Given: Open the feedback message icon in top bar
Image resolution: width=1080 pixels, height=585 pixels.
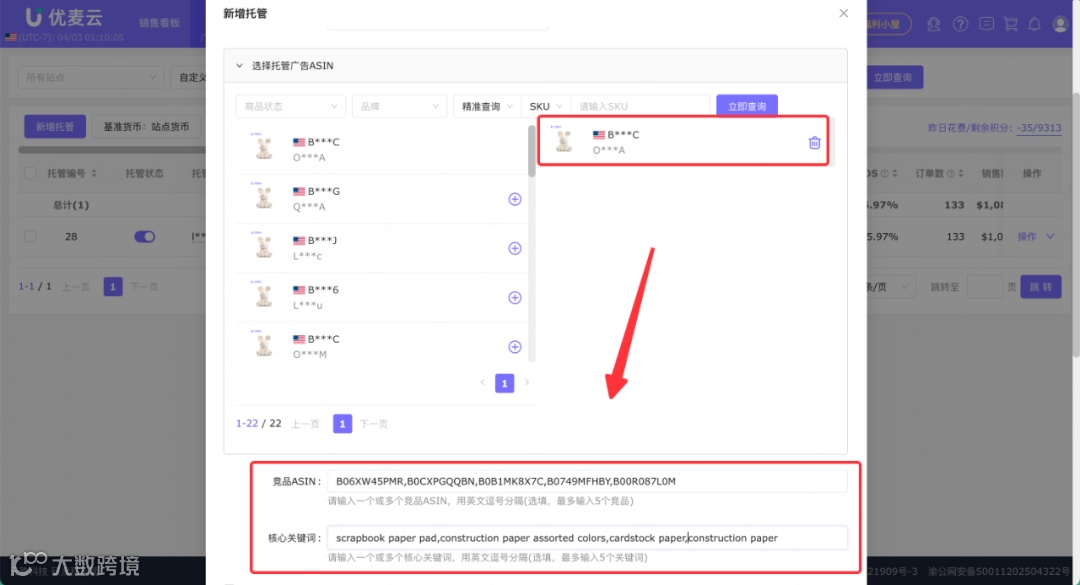Looking at the screenshot, I should click(x=988, y=24).
